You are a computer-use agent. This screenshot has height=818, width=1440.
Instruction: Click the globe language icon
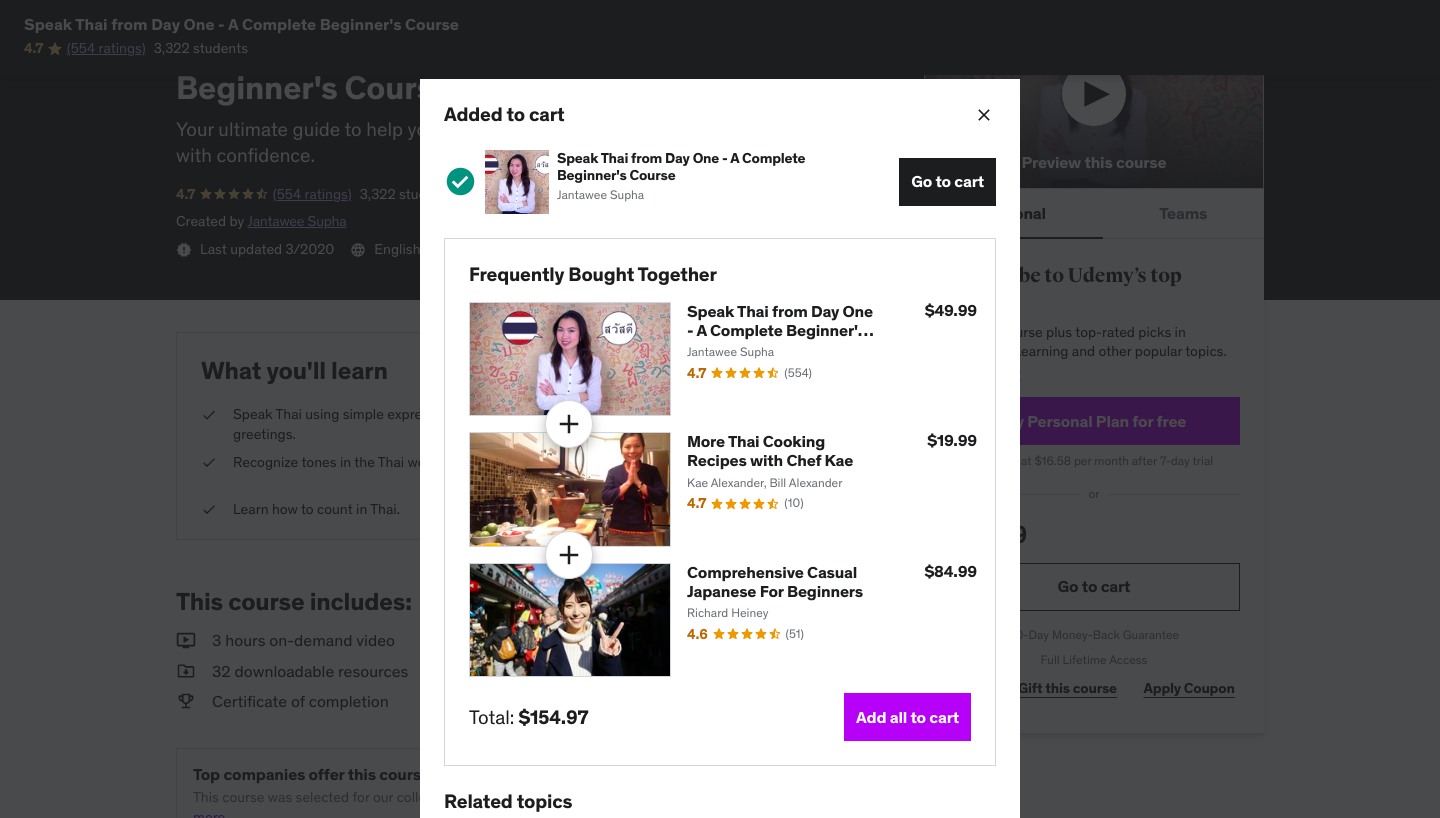tap(358, 250)
